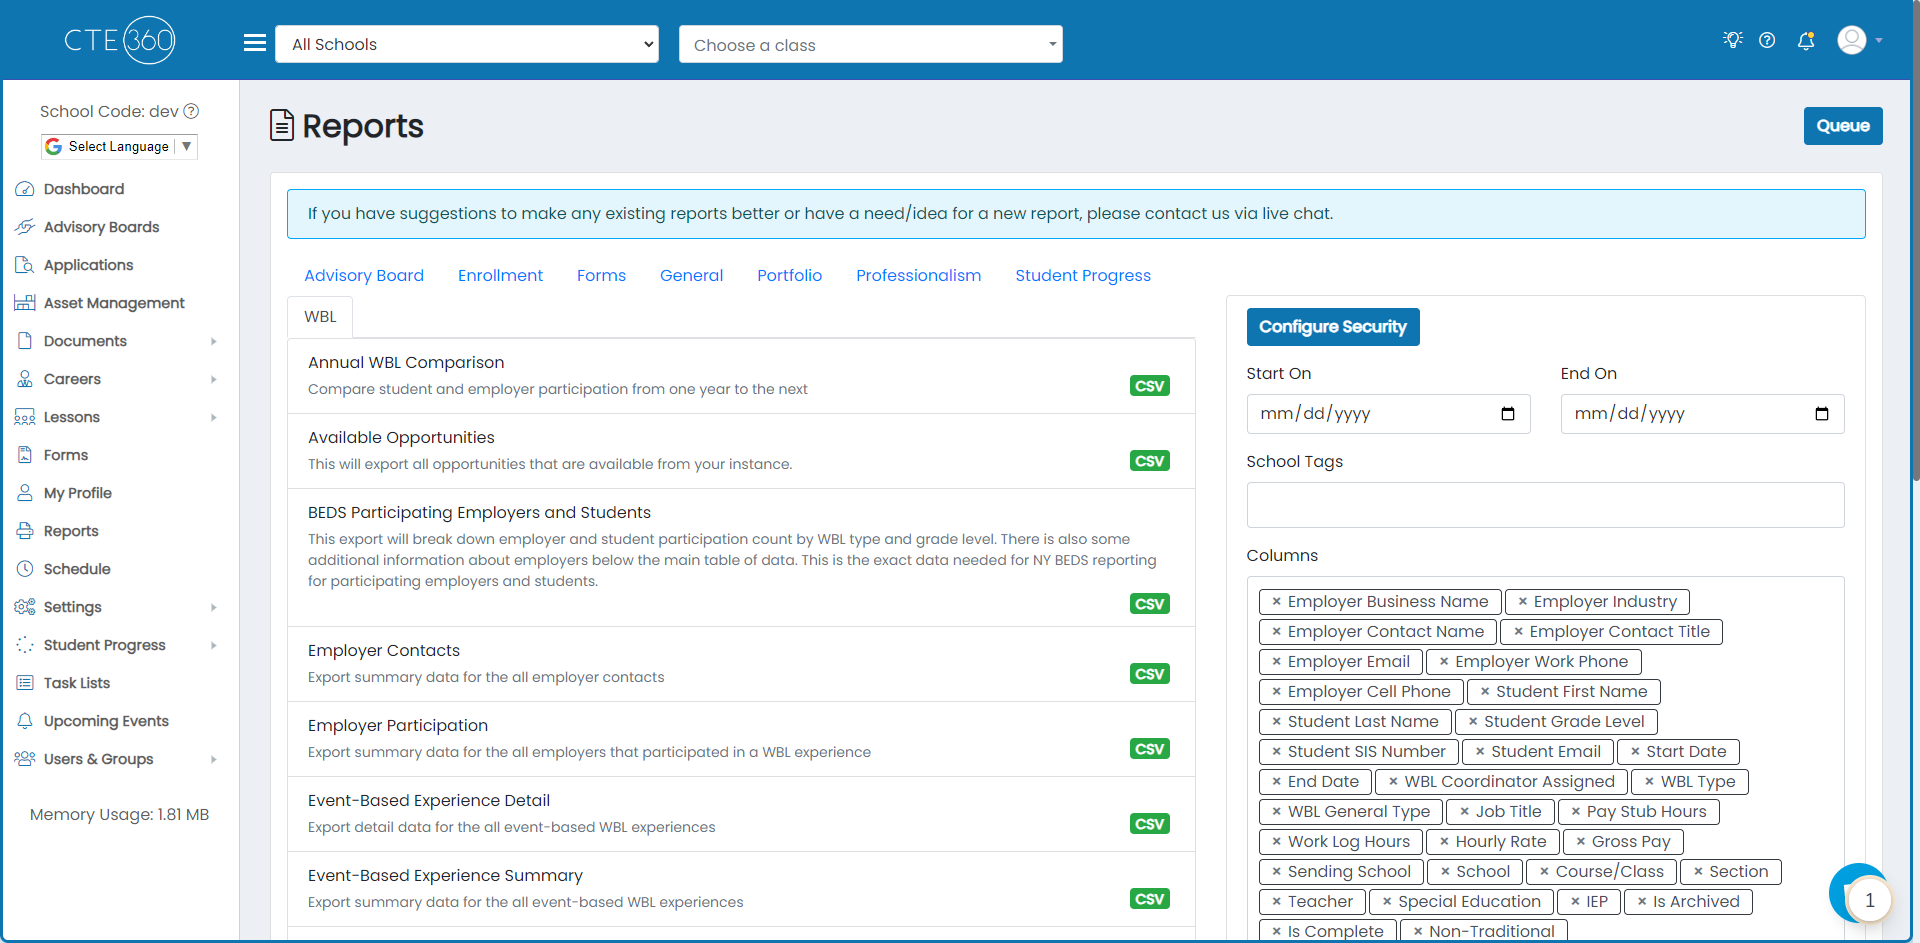Remove Employer Industry column tag
Screen dimensions: 1920x943
pos(1522,601)
